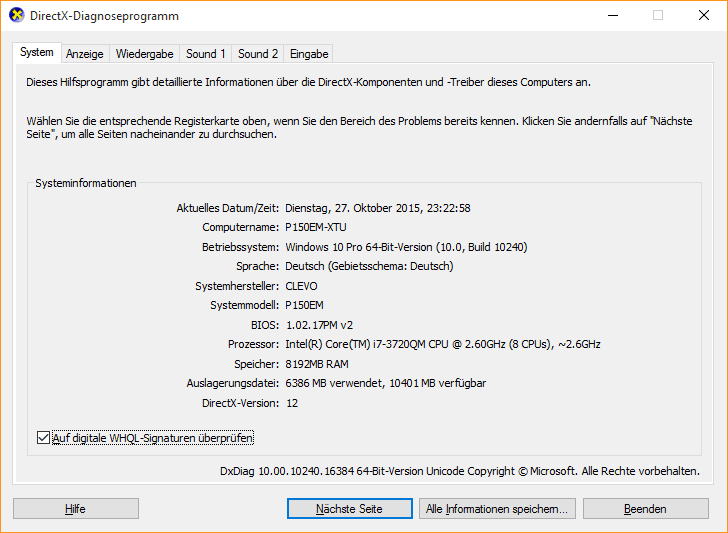Screen dimensions: 728x533
Task: Click the Beenden button
Action: pos(646,509)
